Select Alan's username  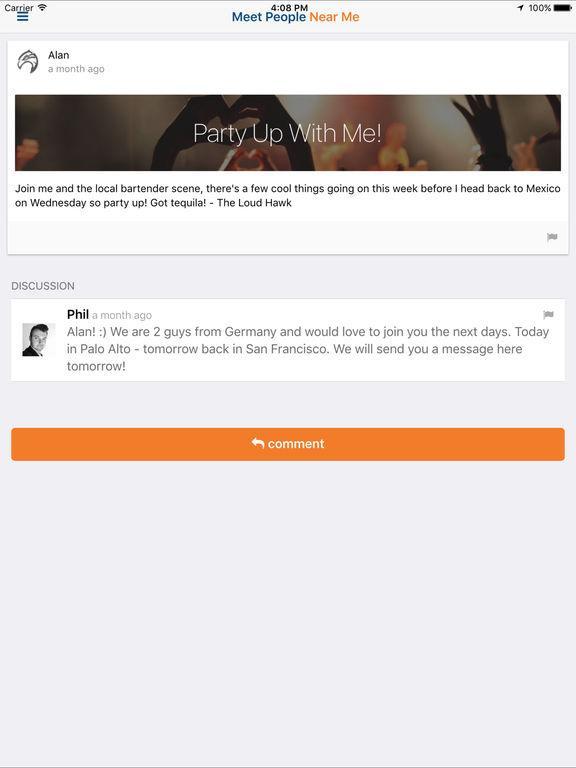tap(58, 55)
